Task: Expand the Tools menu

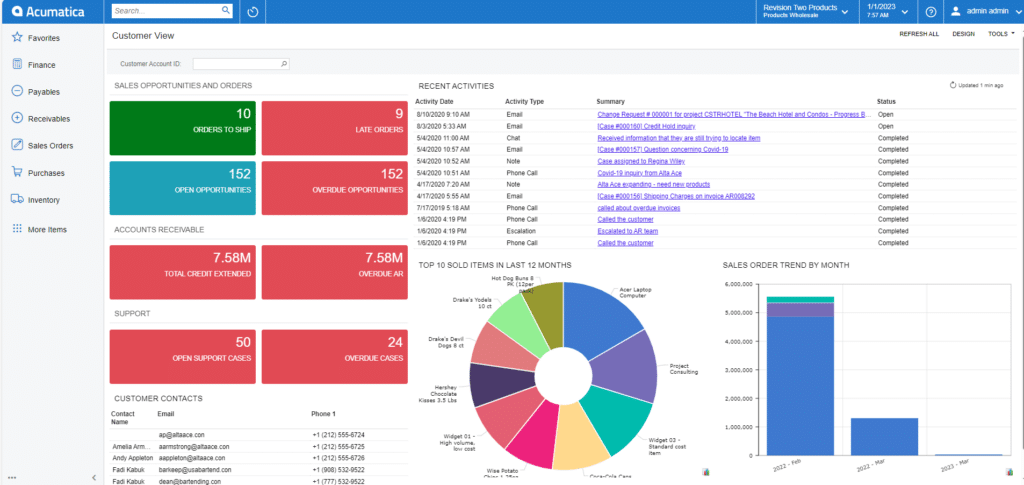Action: [x=1000, y=34]
